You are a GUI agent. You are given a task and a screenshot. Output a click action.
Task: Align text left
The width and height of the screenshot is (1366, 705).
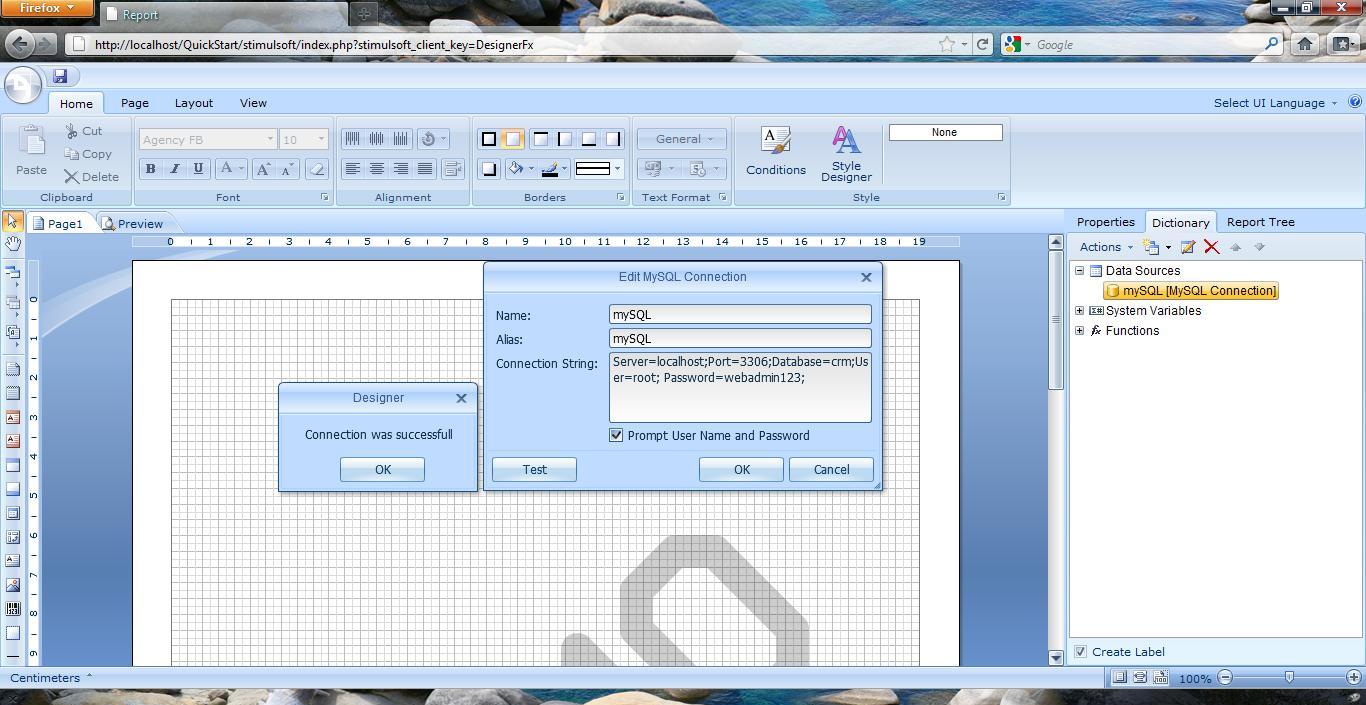point(352,169)
